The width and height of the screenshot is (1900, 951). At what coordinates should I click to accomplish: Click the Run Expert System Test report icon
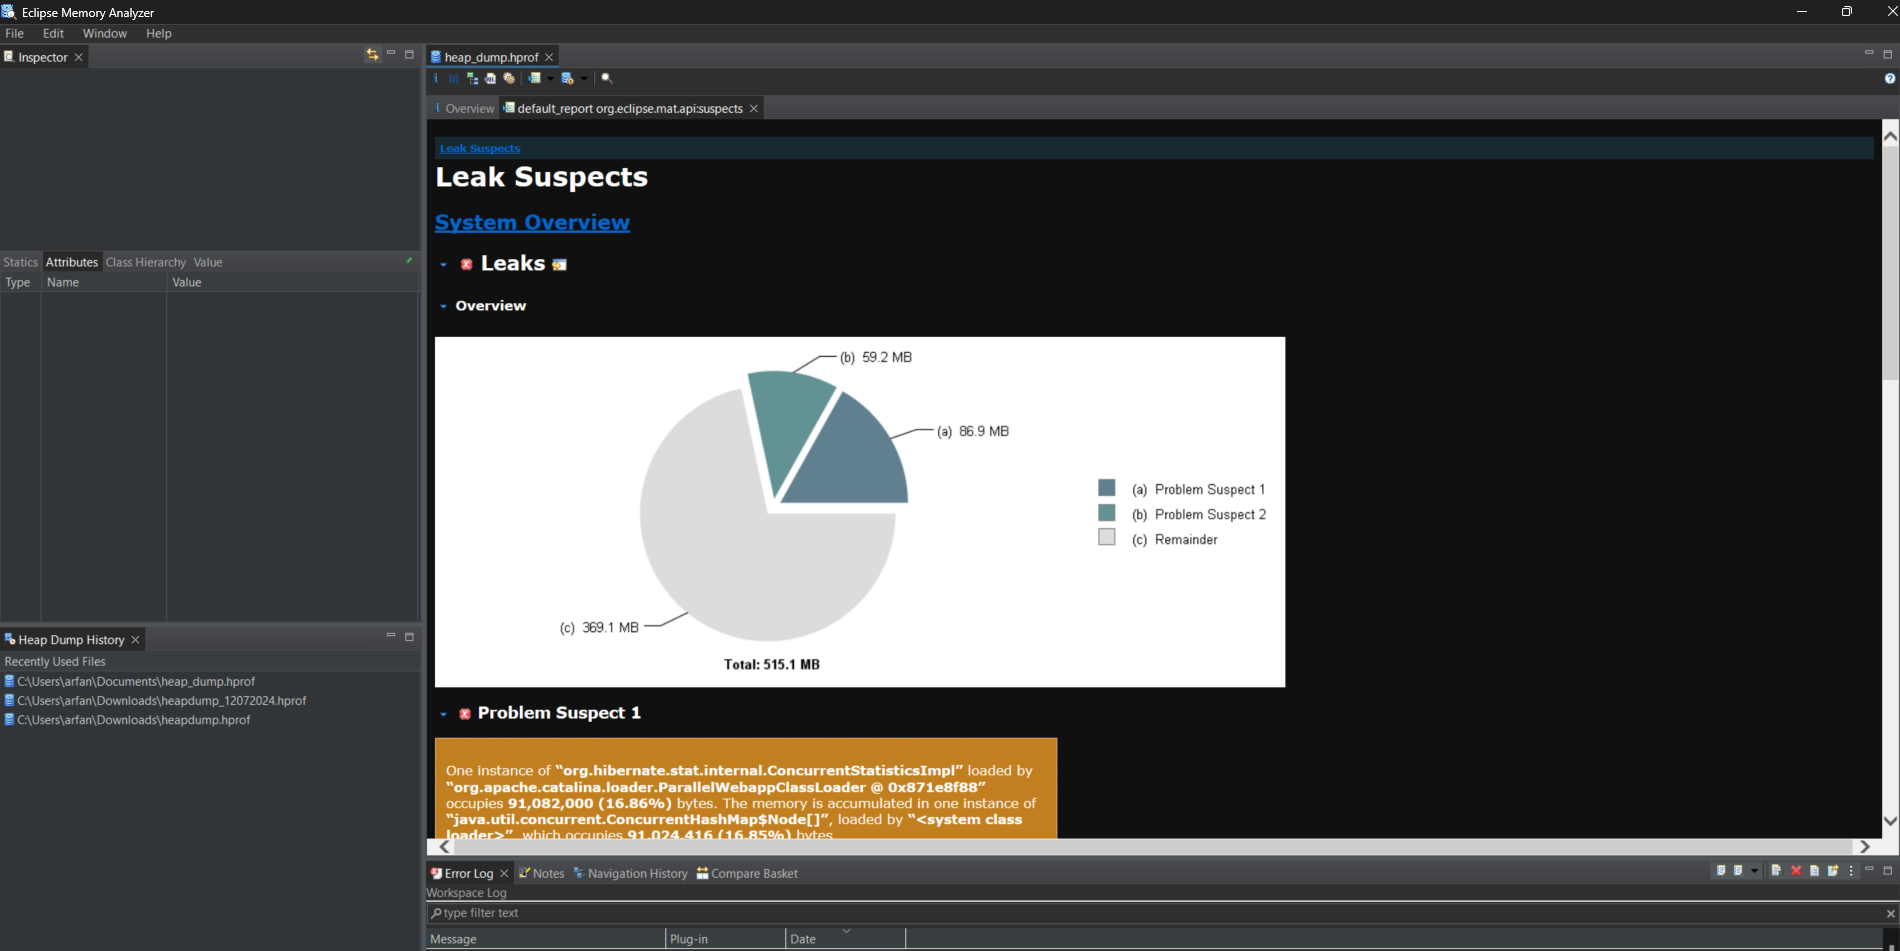click(x=534, y=78)
